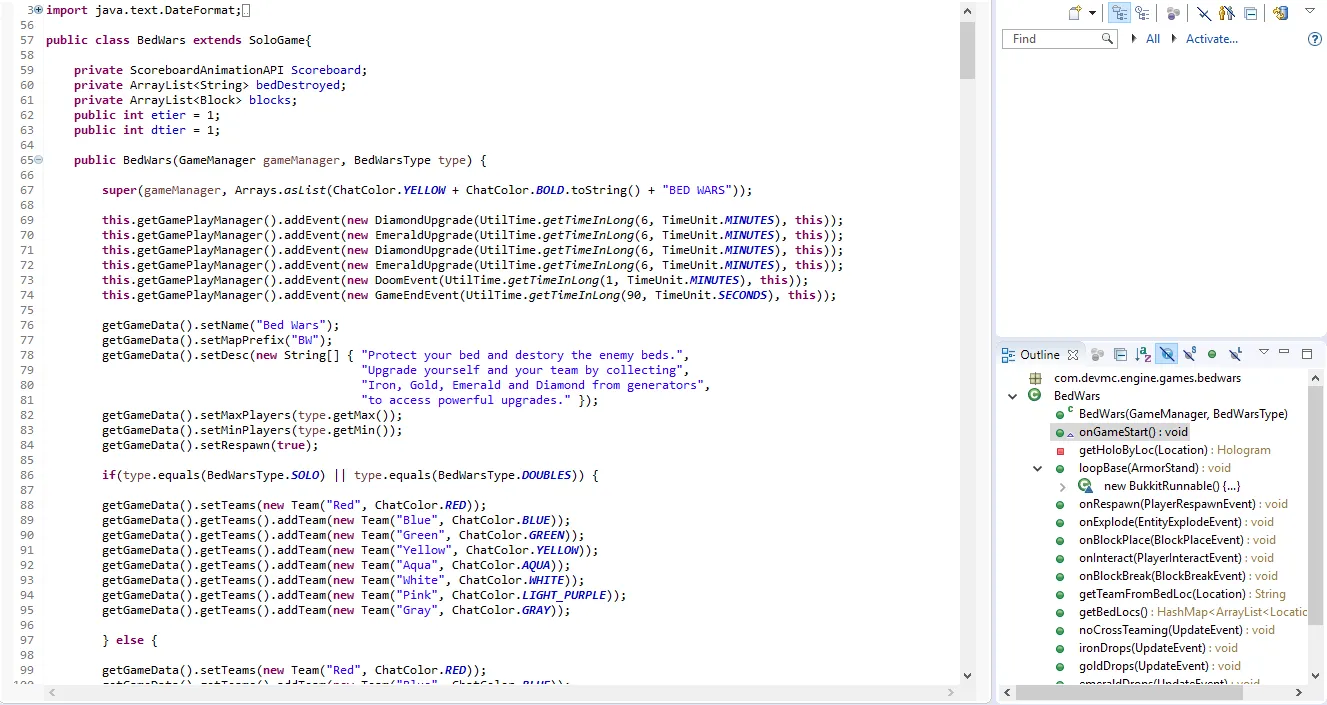Select new BukkitRunnable() {...} entry
Viewport: 1327px width, 705px height.
(1172, 486)
